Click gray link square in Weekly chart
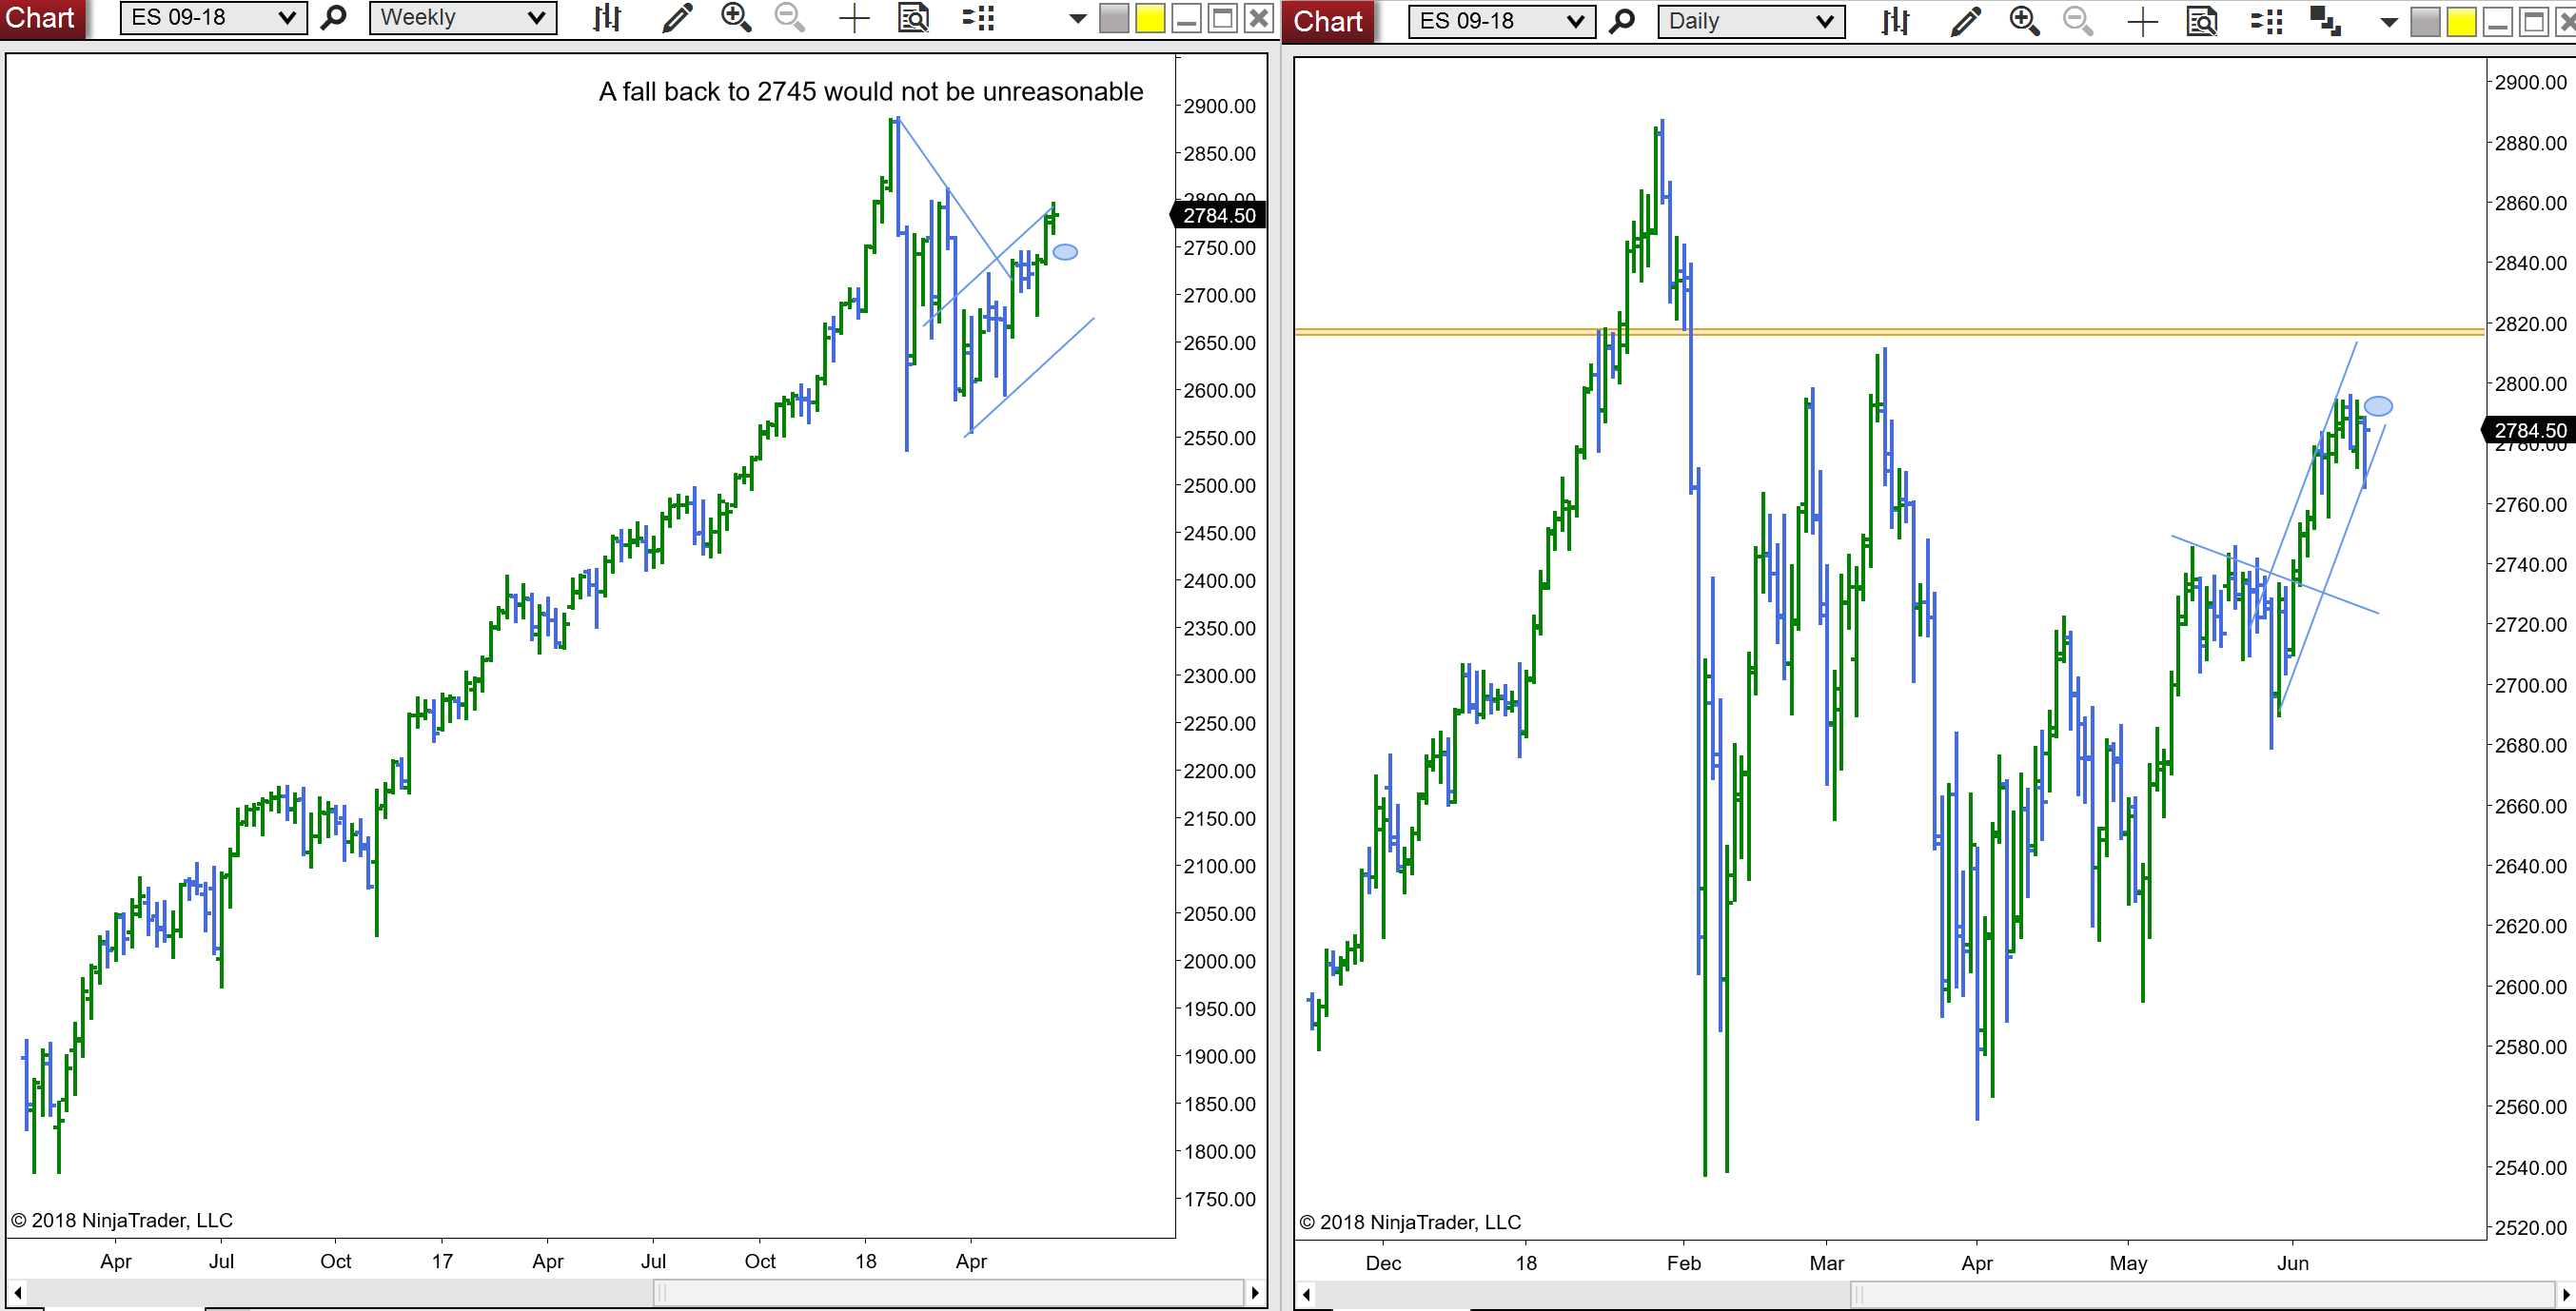Viewport: 2576px width, 1311px height. click(x=1113, y=18)
